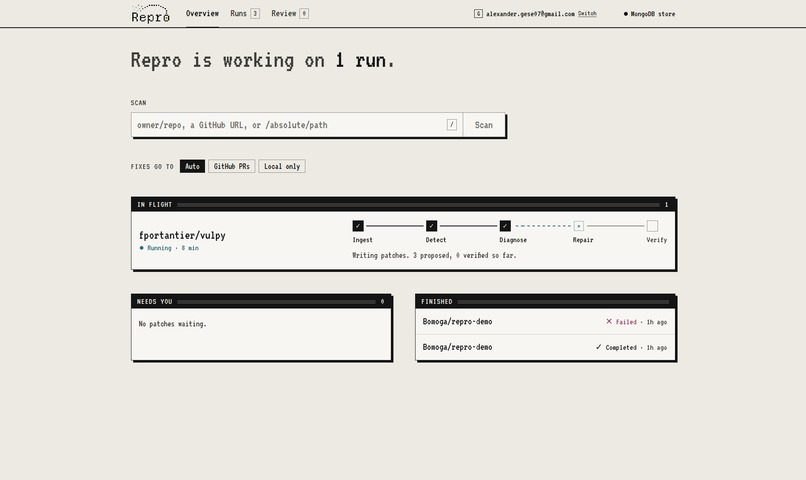
Task: Click the Repair in-progress step marker
Action: pyautogui.click(x=579, y=226)
